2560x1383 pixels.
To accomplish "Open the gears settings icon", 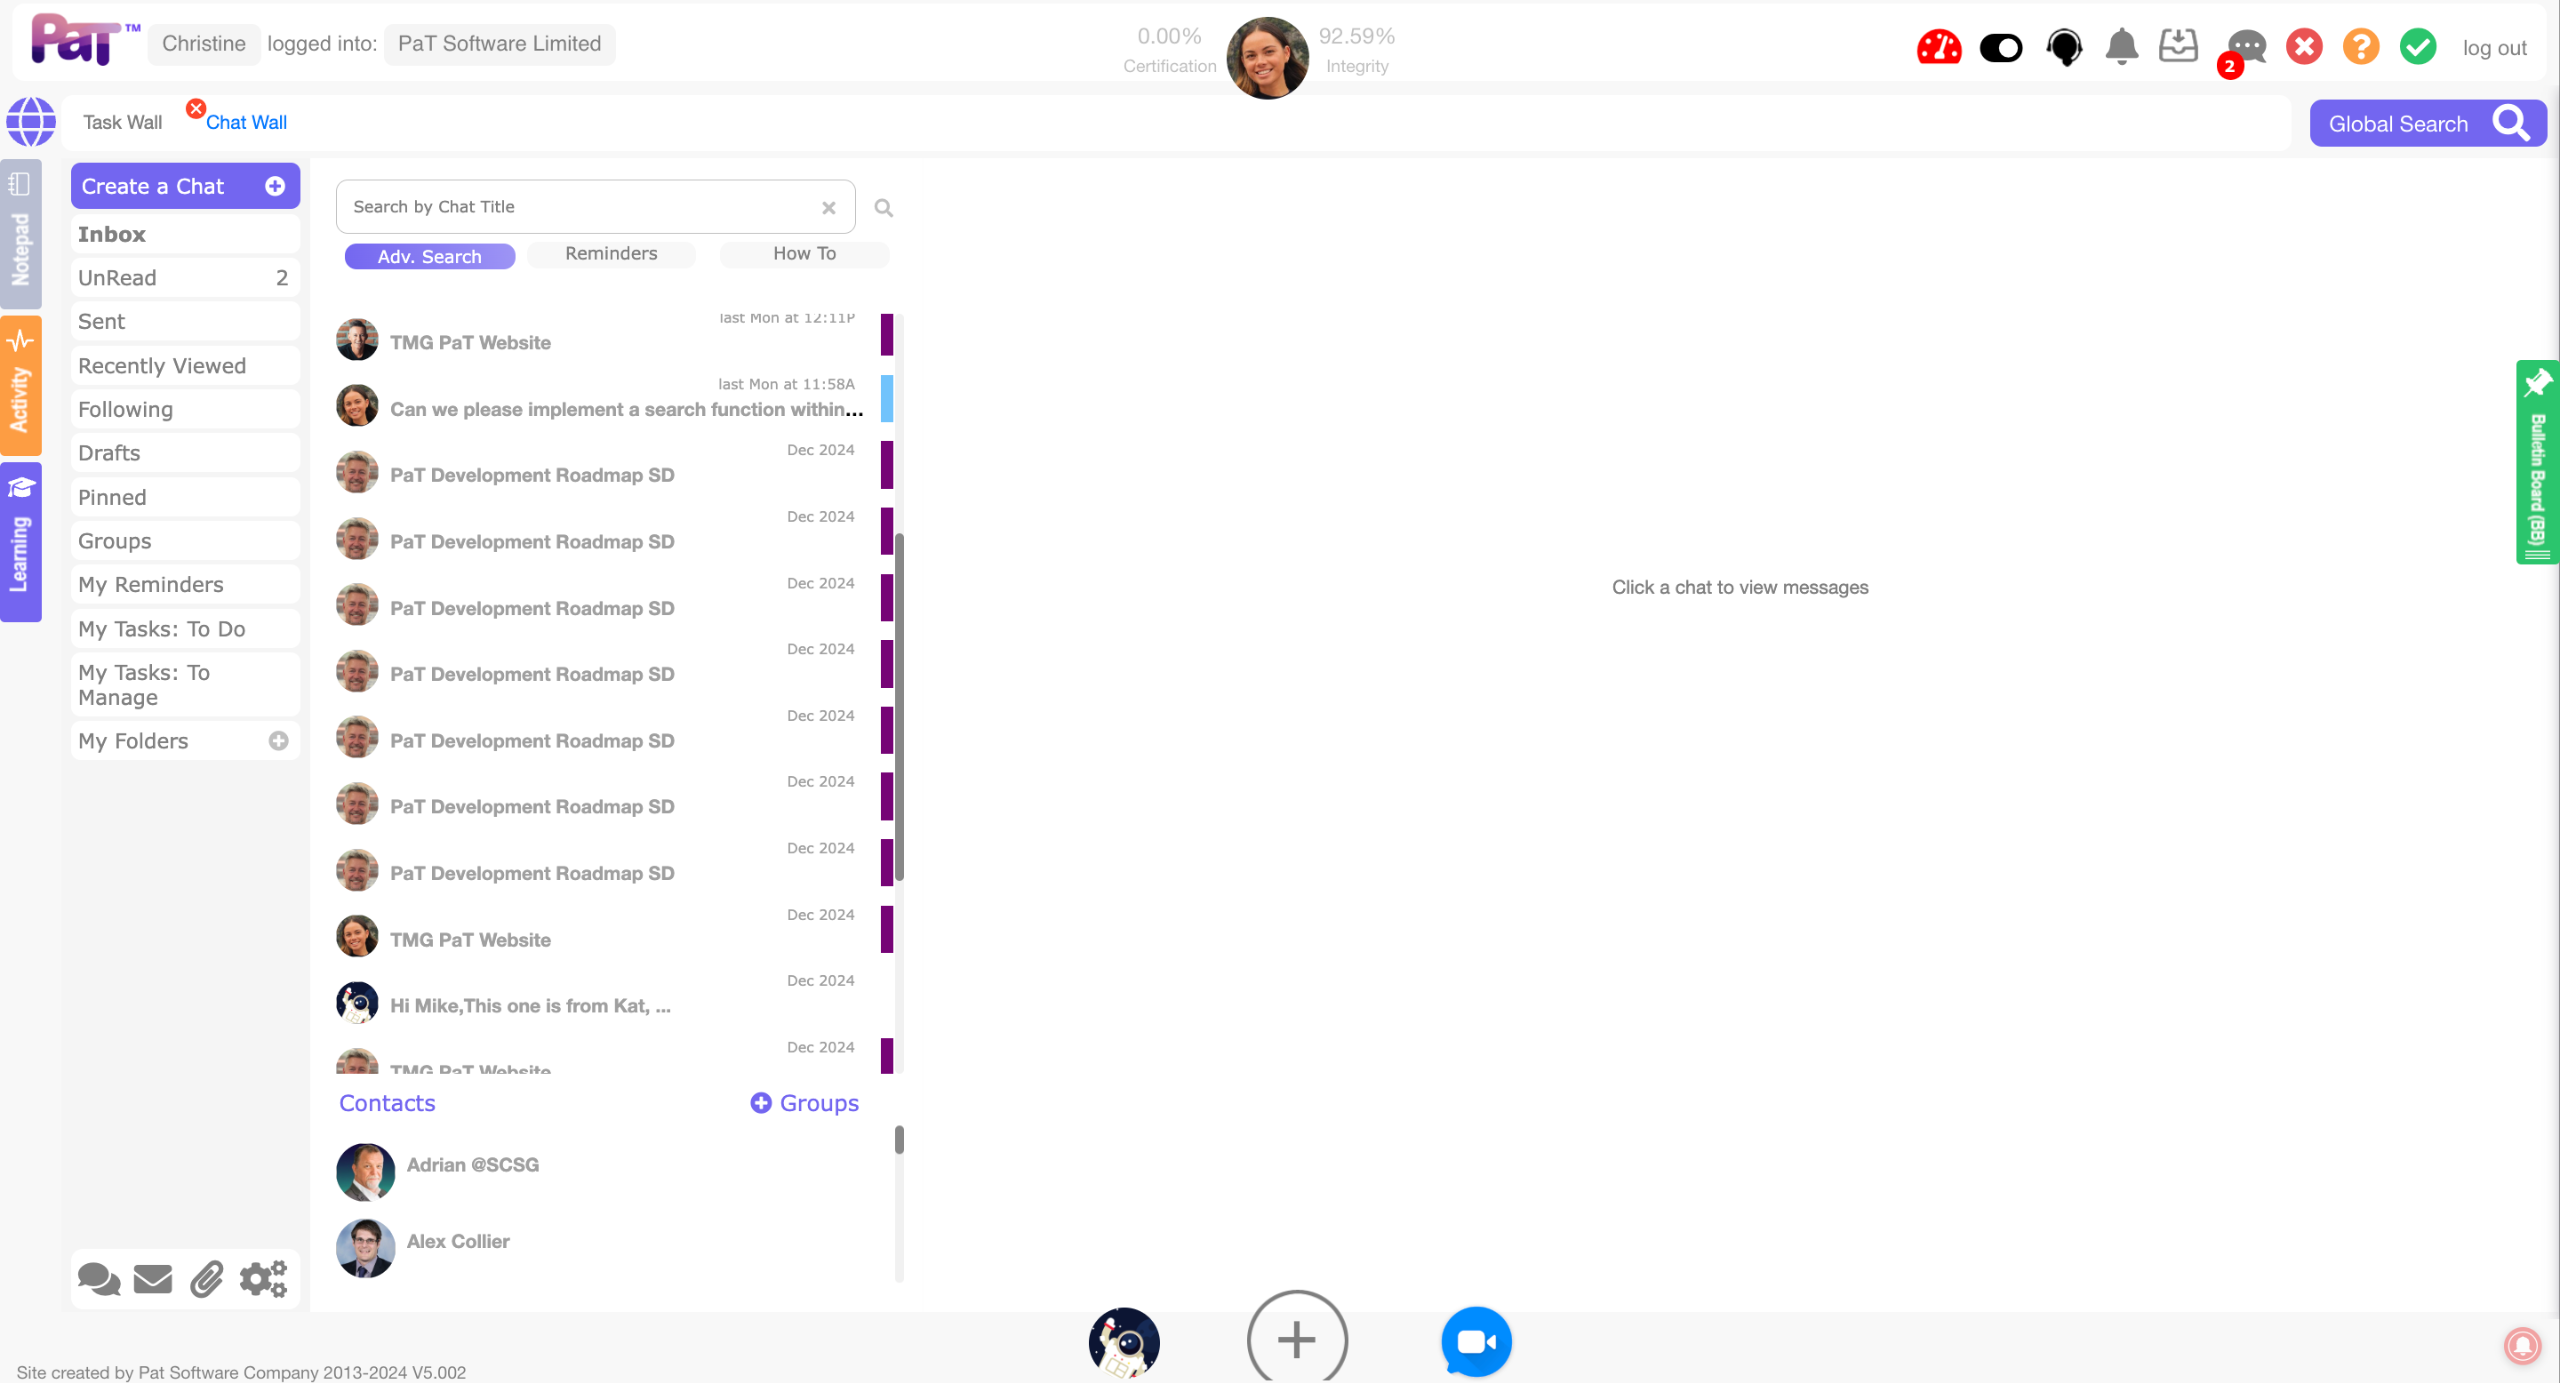I will [x=263, y=1279].
